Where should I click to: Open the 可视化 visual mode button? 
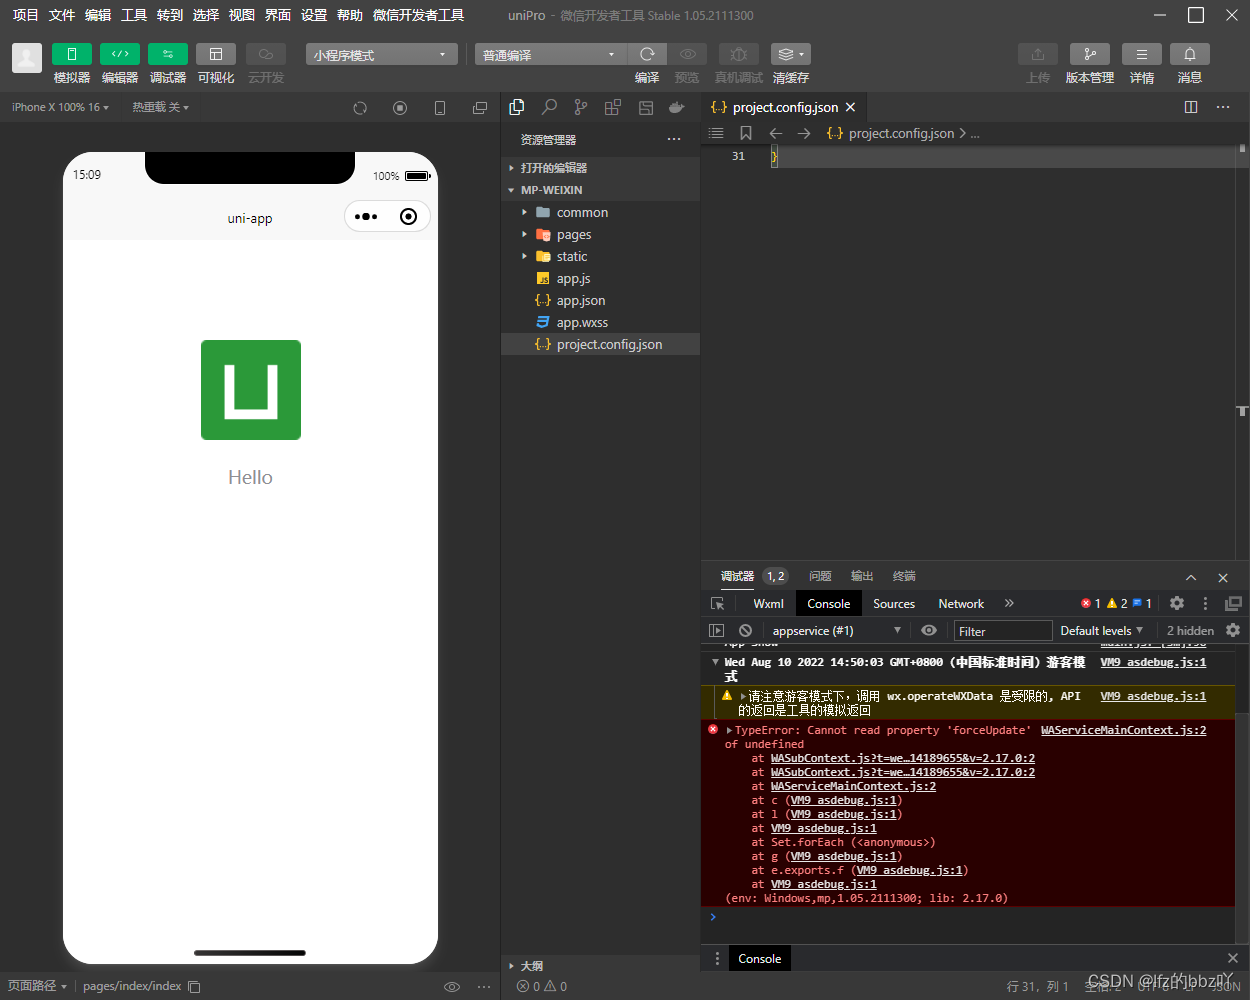click(x=216, y=54)
